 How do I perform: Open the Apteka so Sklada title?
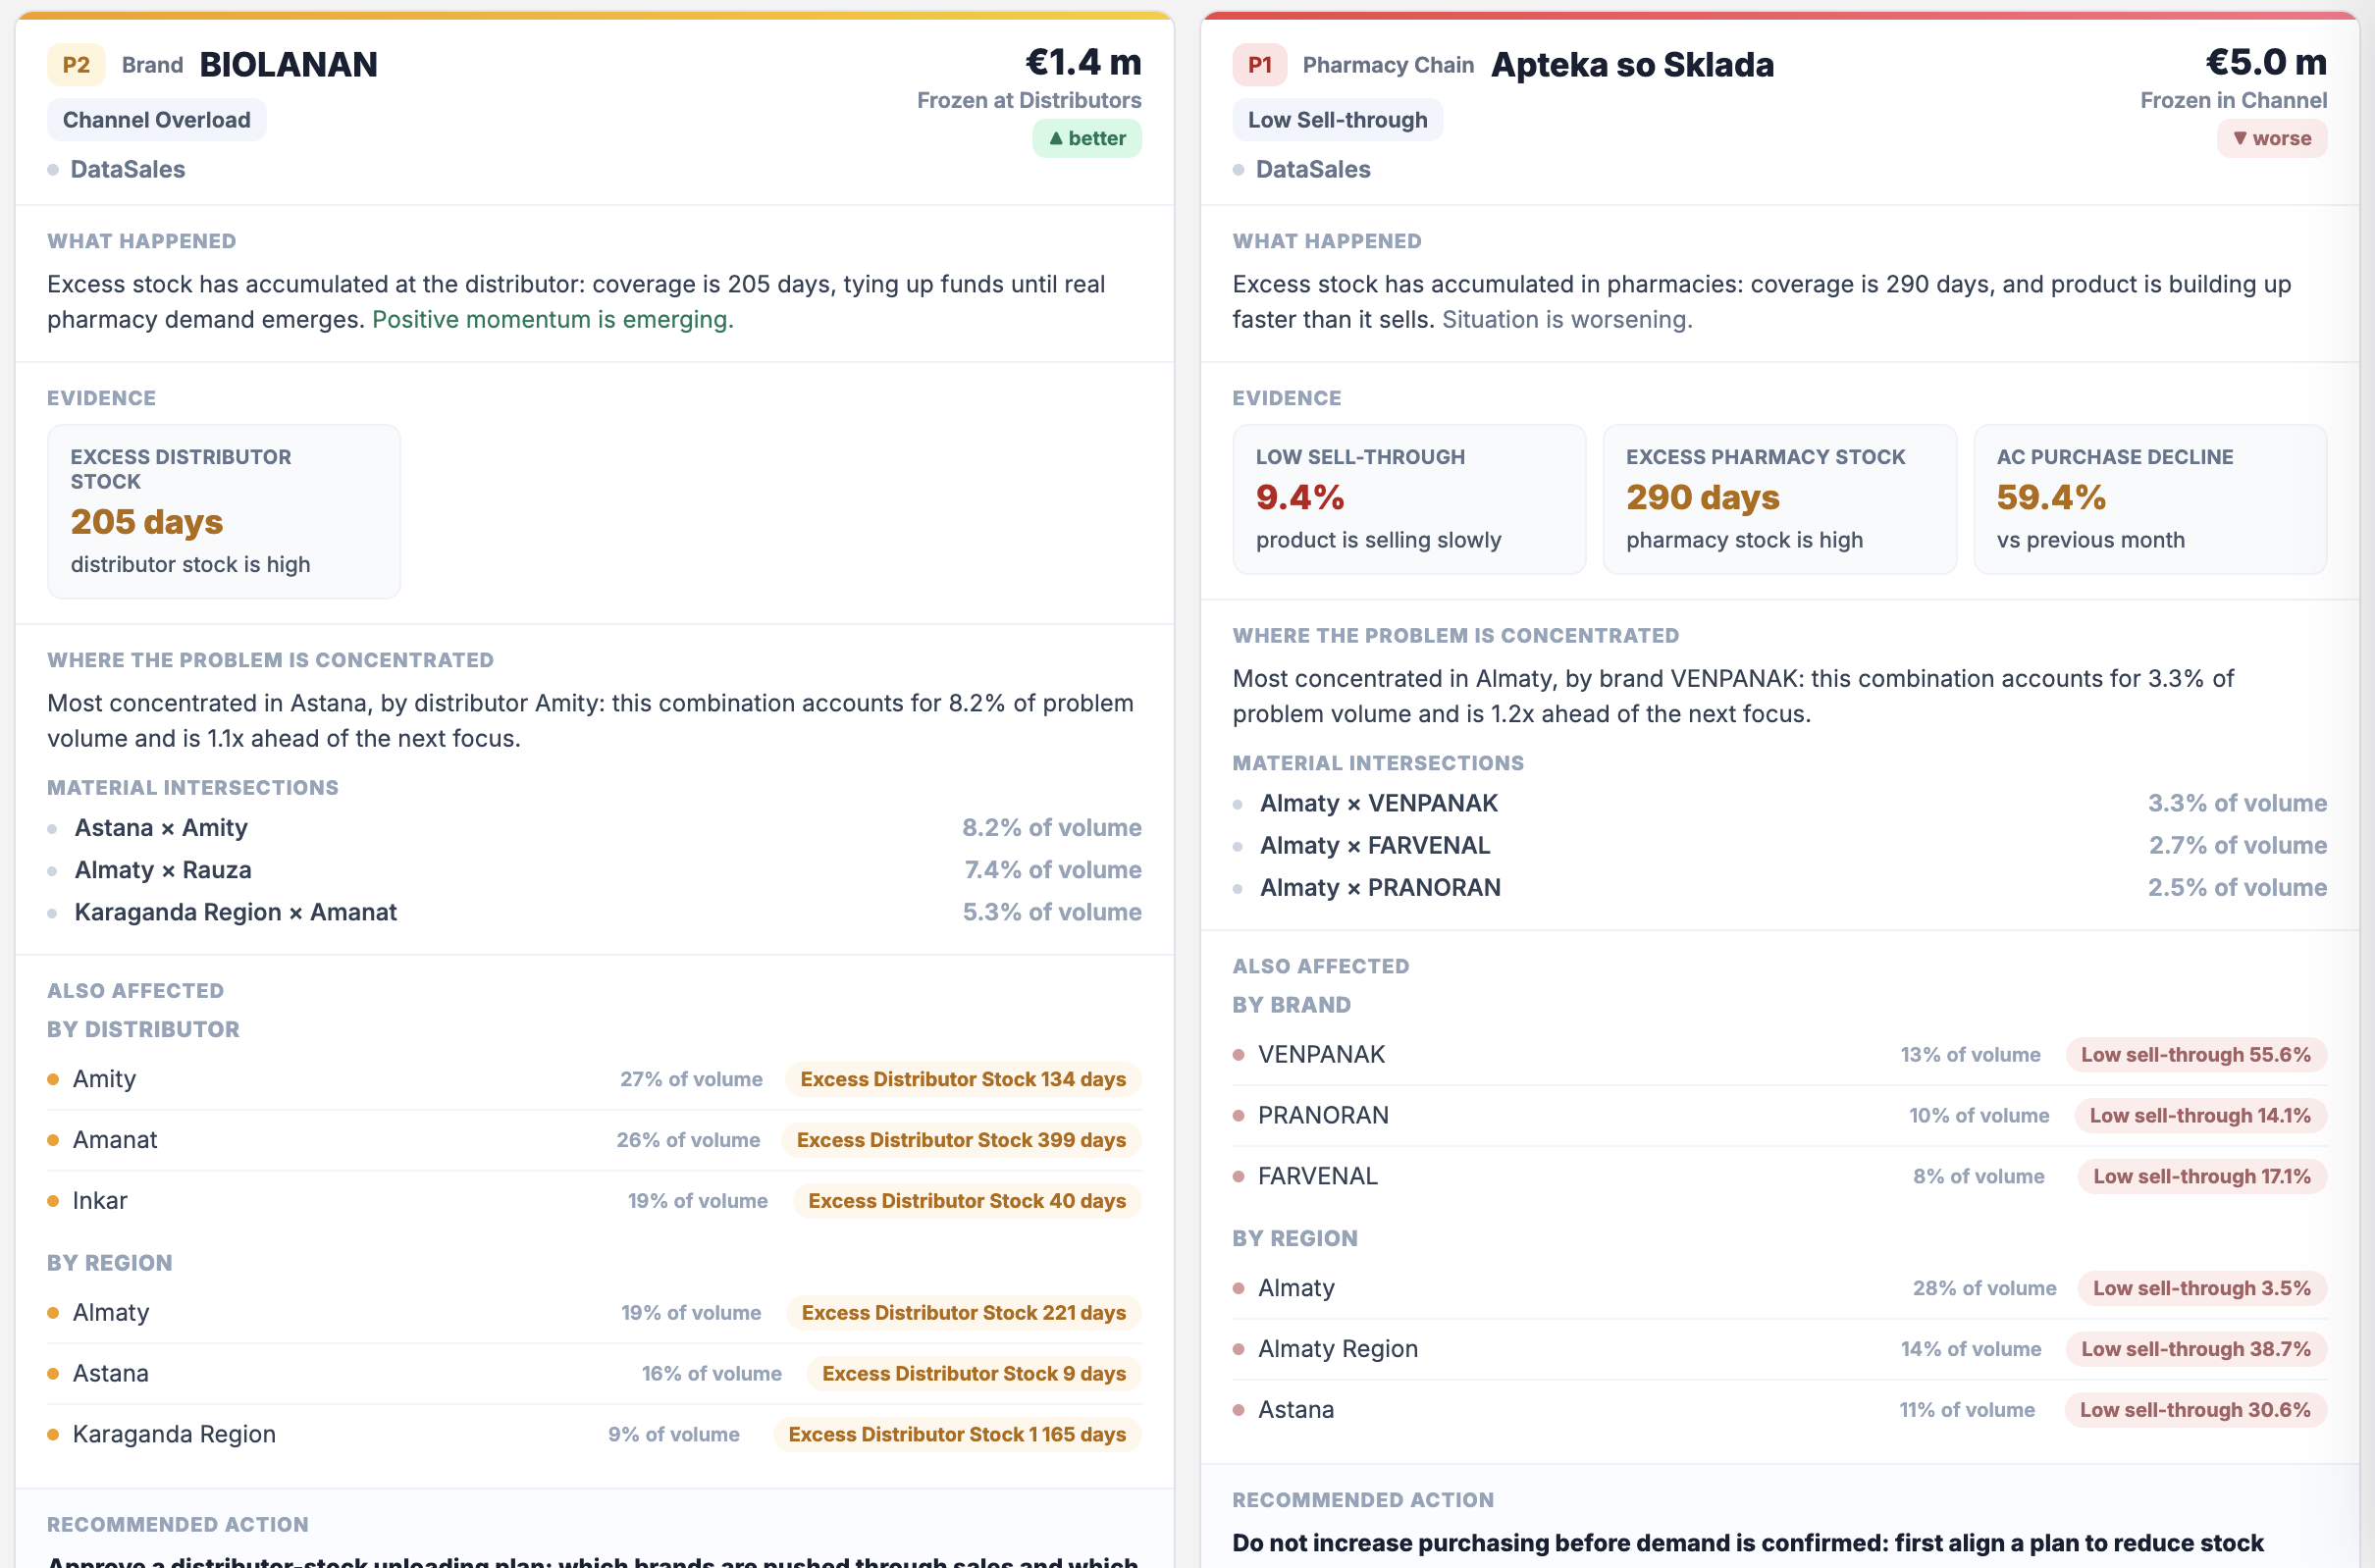pyautogui.click(x=1632, y=65)
